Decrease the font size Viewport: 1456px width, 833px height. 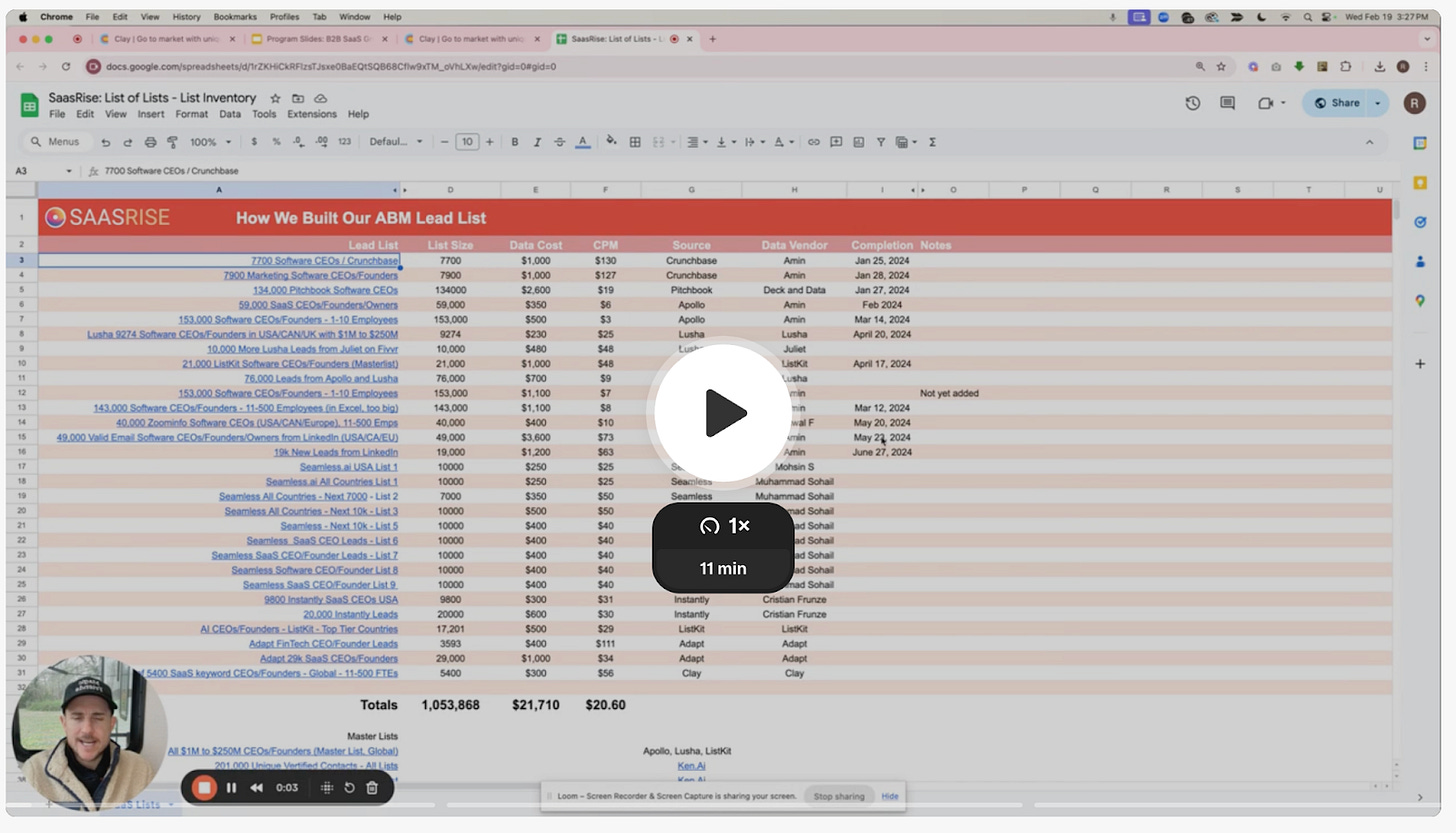pyautogui.click(x=445, y=142)
